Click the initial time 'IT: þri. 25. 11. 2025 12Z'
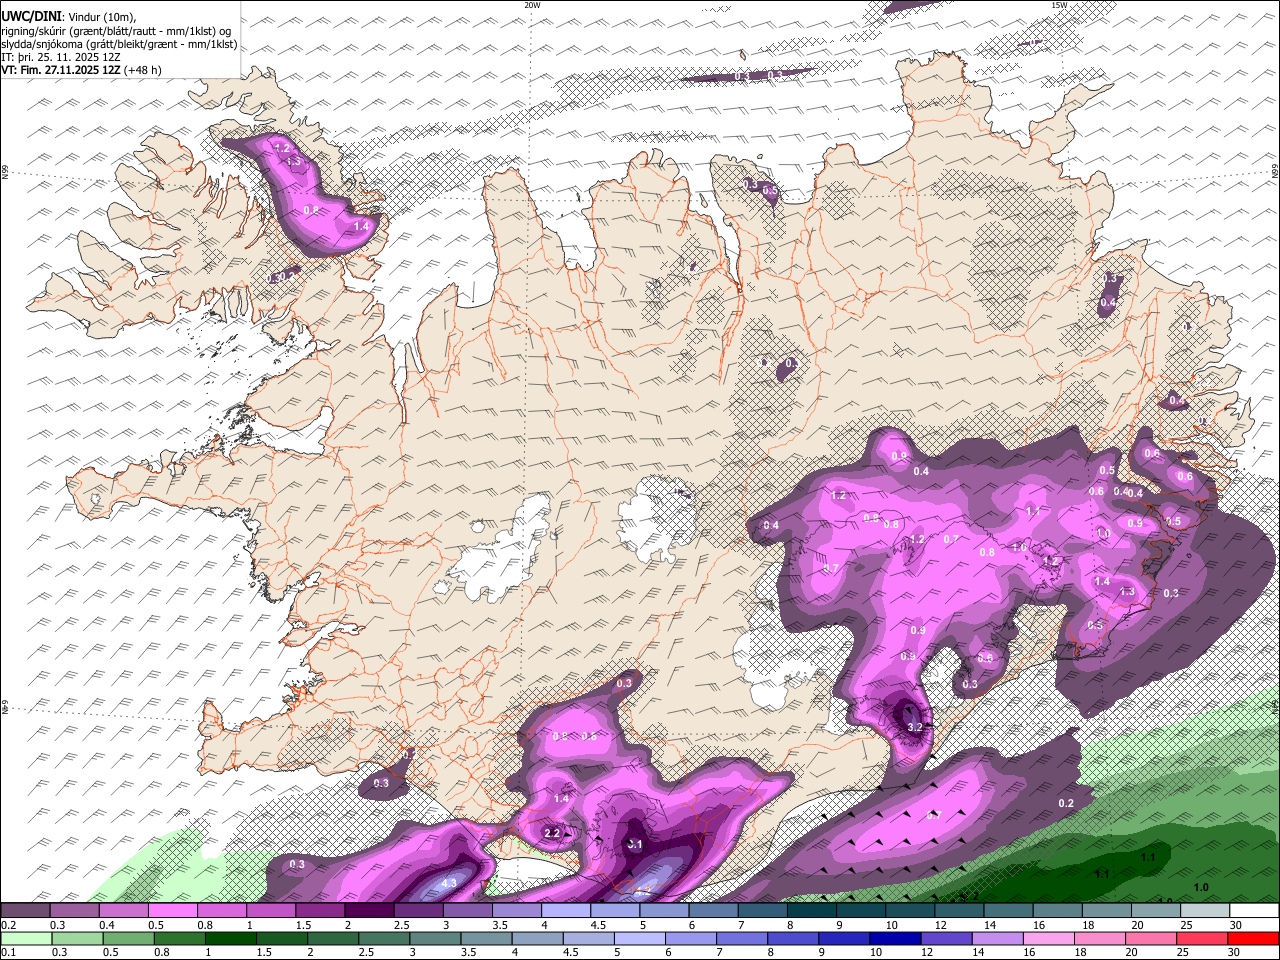The width and height of the screenshot is (1280, 960). tap(61, 57)
